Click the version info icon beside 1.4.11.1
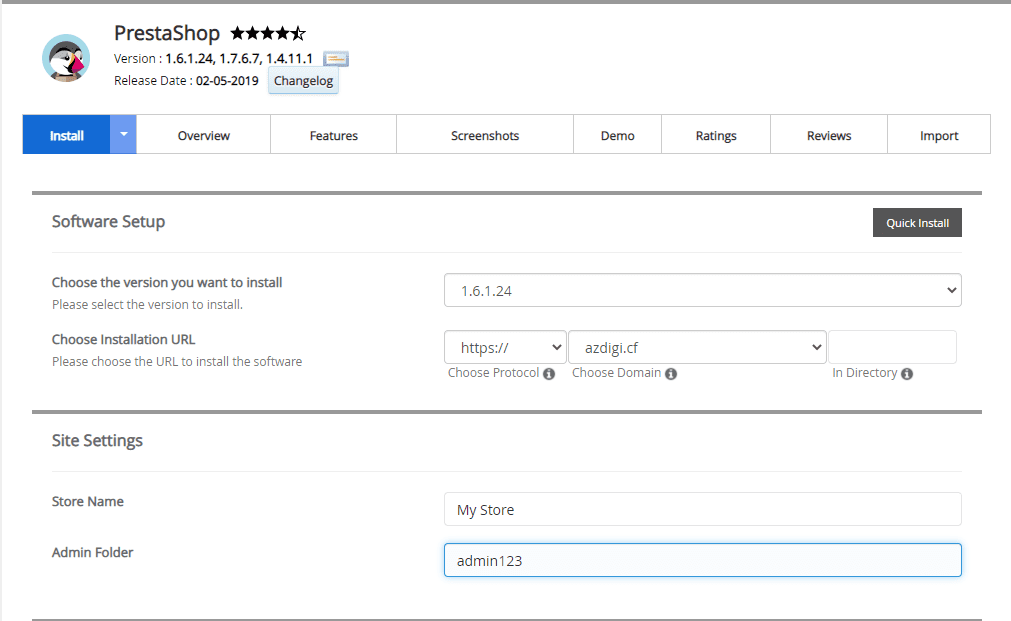The height and width of the screenshot is (621, 1011). 336,59
